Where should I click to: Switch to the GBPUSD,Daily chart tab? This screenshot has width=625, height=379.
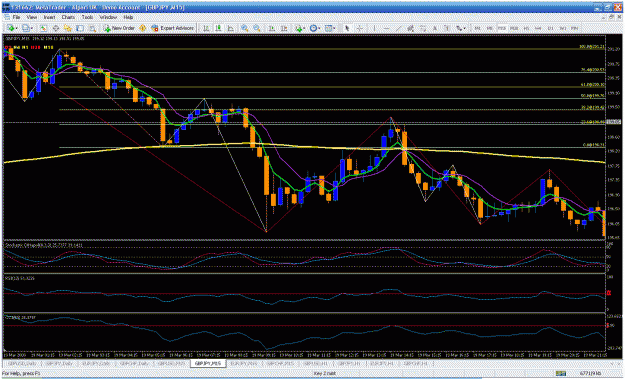click(22, 363)
